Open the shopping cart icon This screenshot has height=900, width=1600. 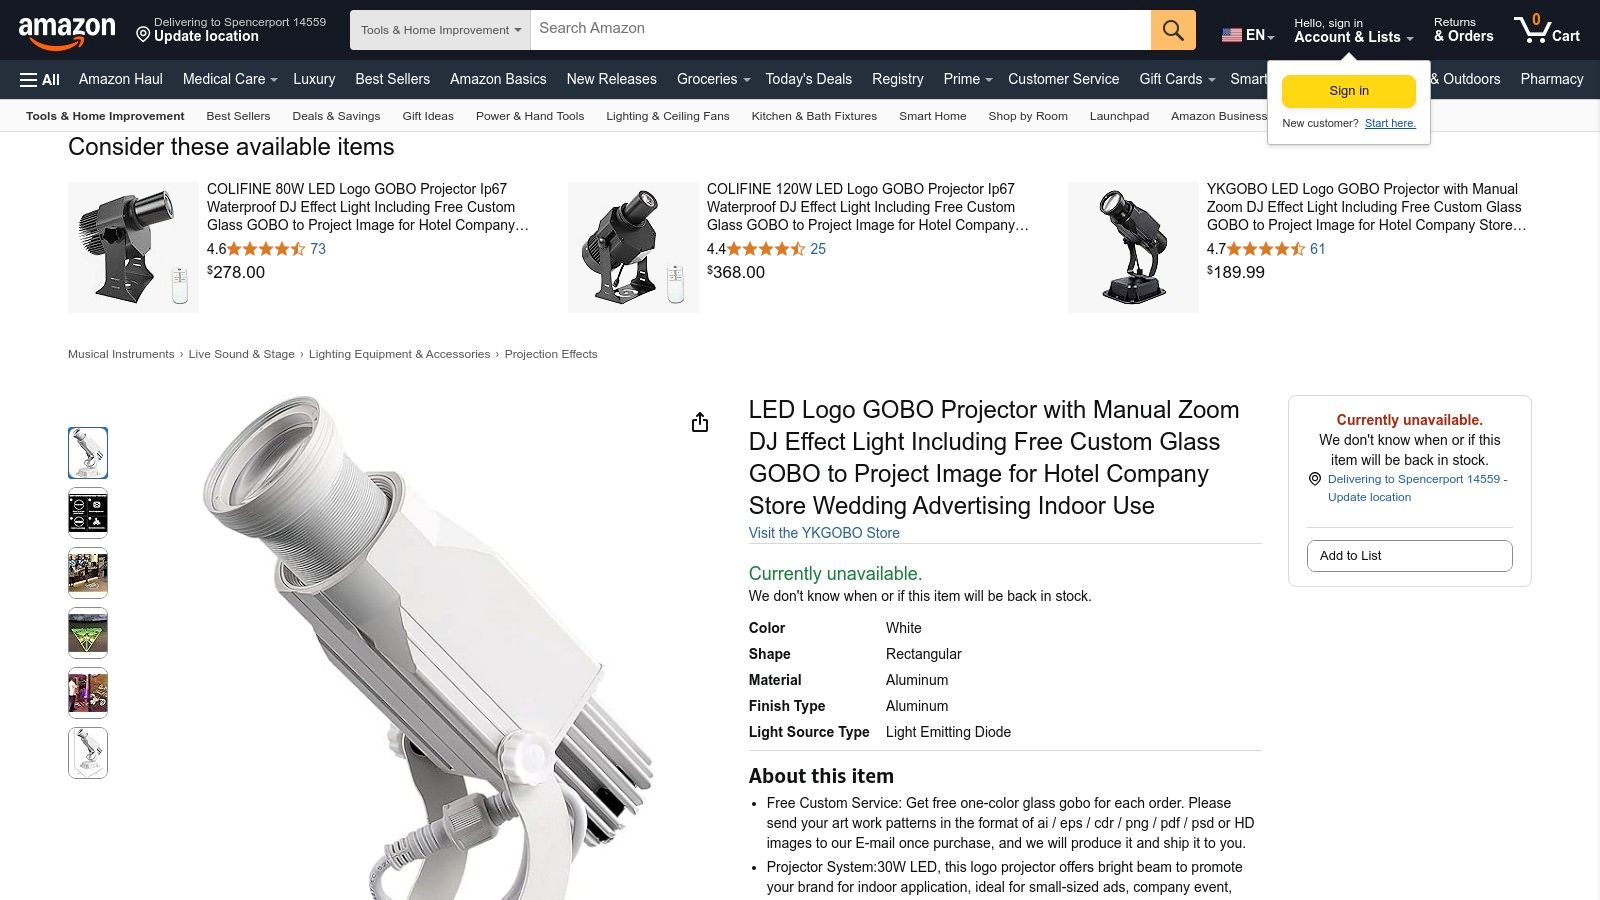click(1546, 30)
